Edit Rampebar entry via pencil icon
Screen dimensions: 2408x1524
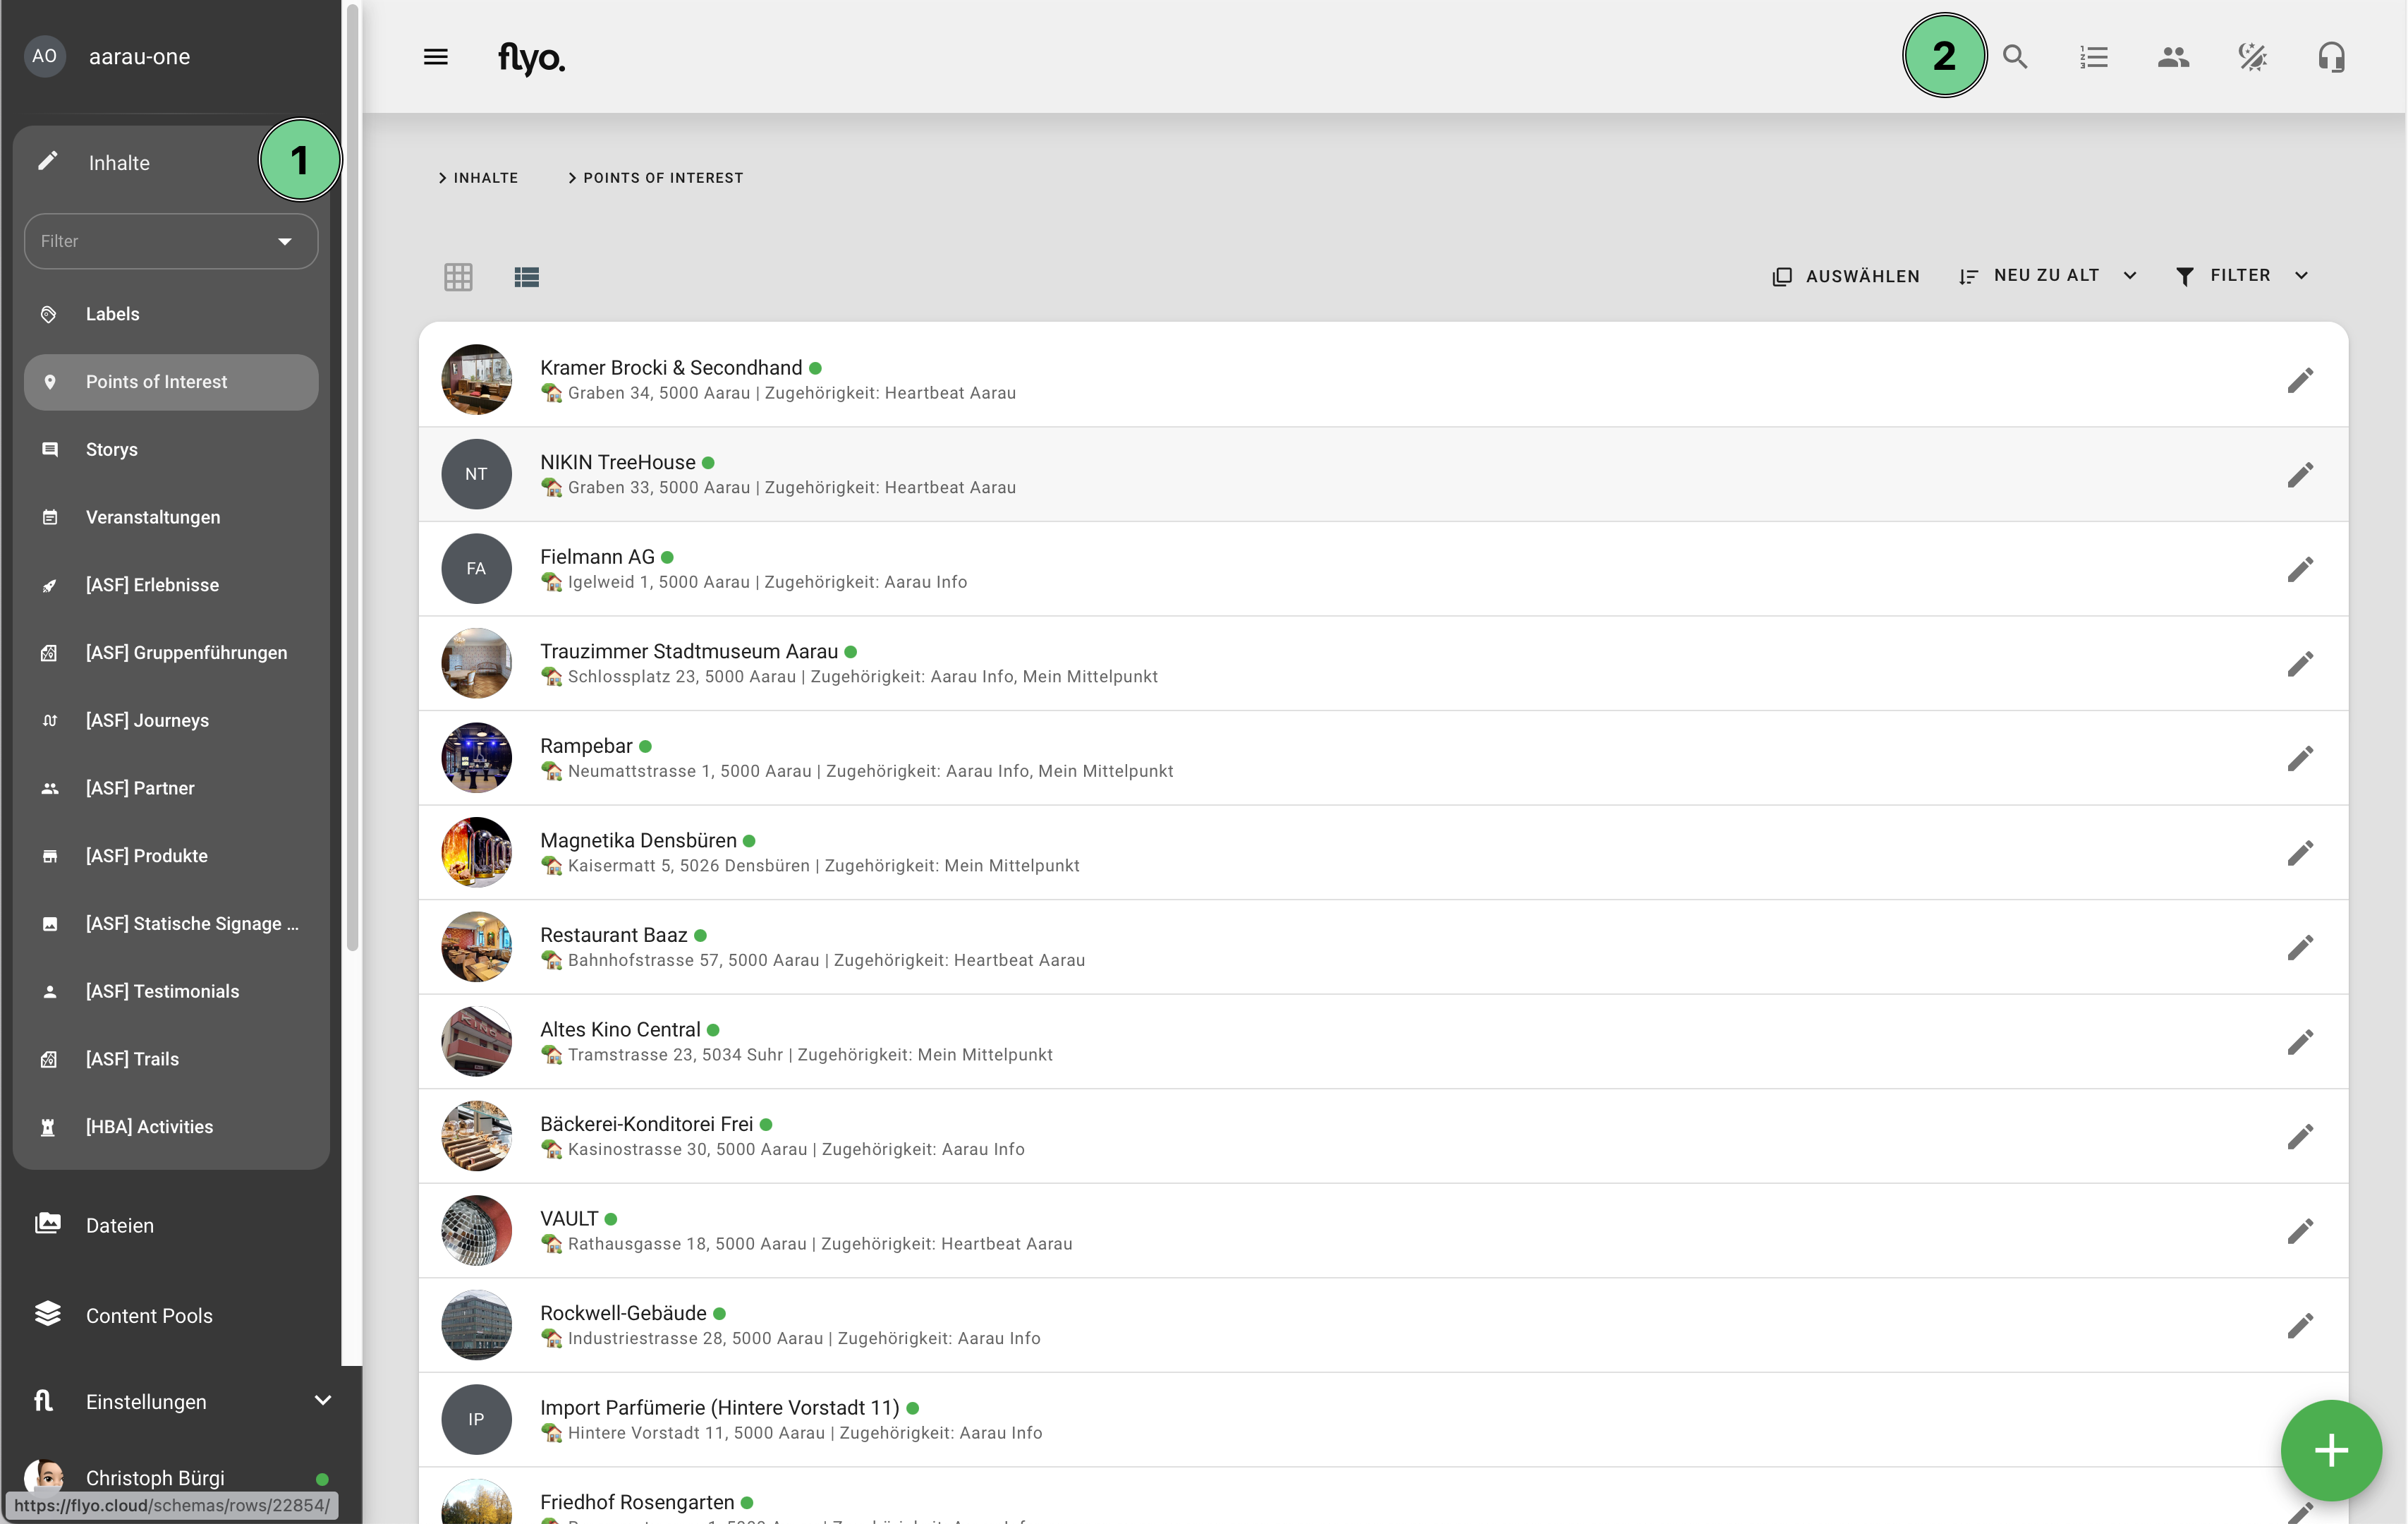click(2299, 758)
